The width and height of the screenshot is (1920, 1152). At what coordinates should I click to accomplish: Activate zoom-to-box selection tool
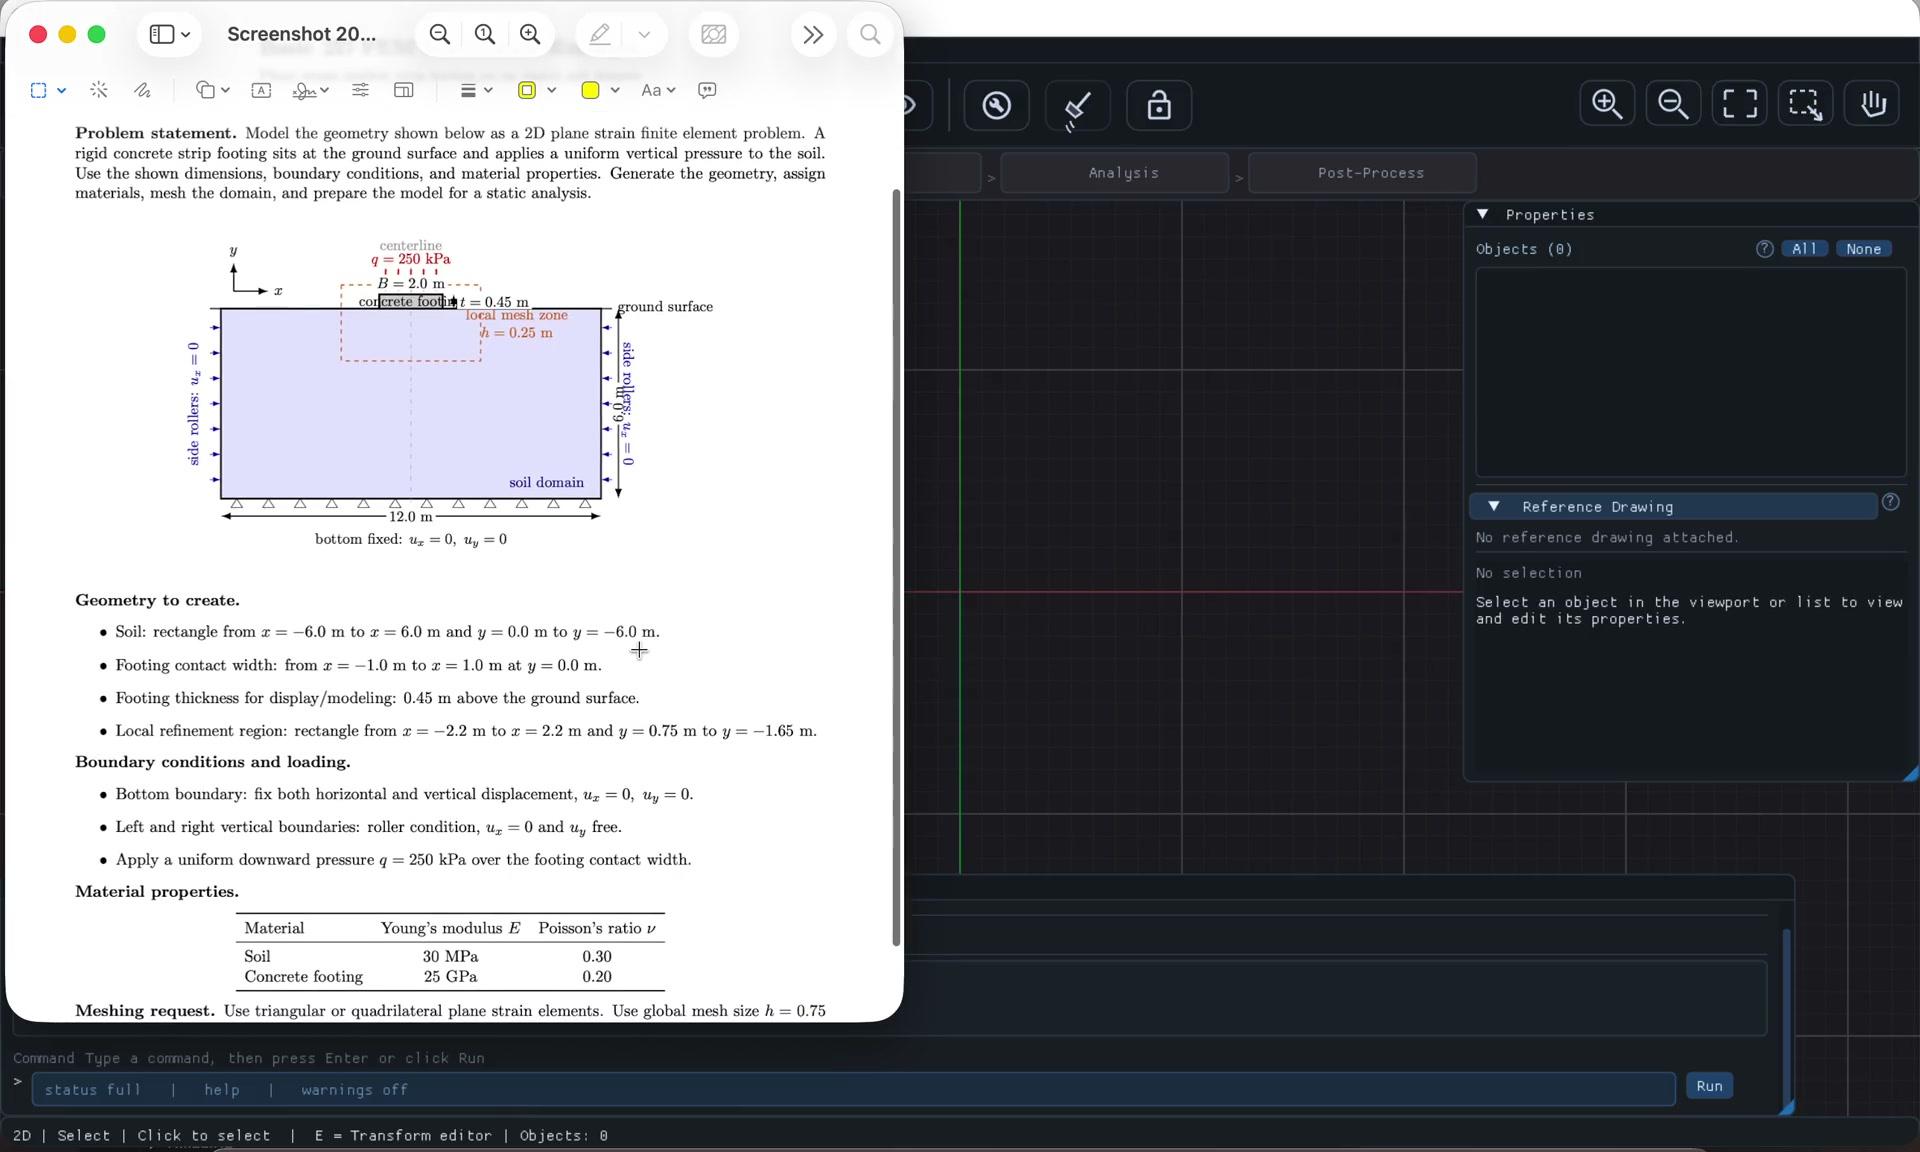tap(1805, 104)
